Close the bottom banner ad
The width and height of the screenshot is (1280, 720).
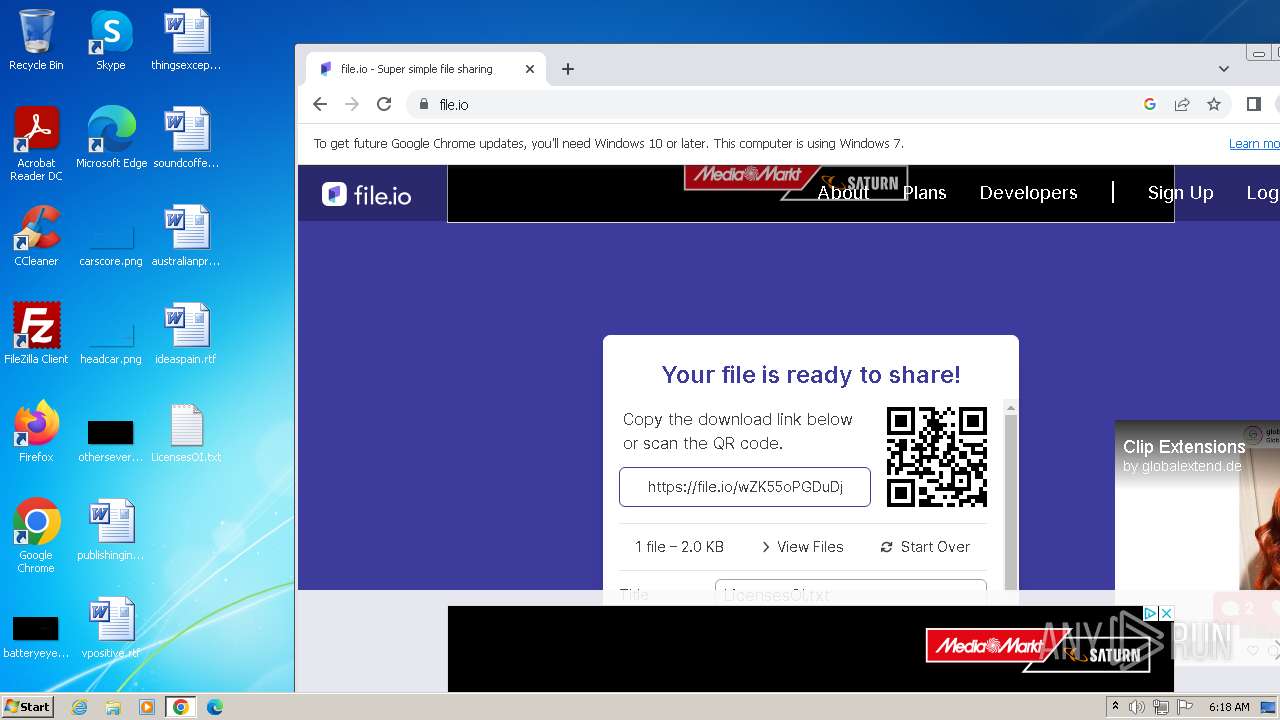pyautogui.click(x=1166, y=613)
